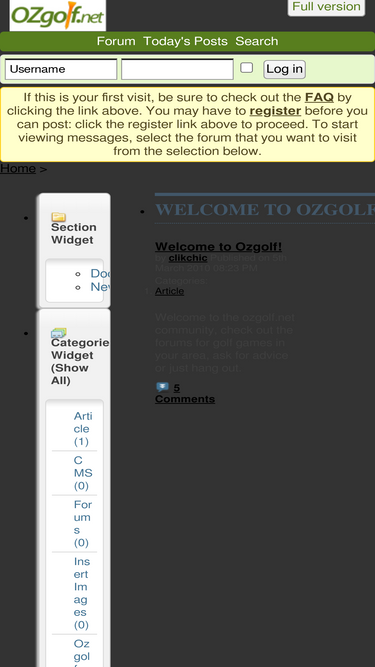
Task: Click the Section Widget title text
Action: pyautogui.click(x=74, y=234)
